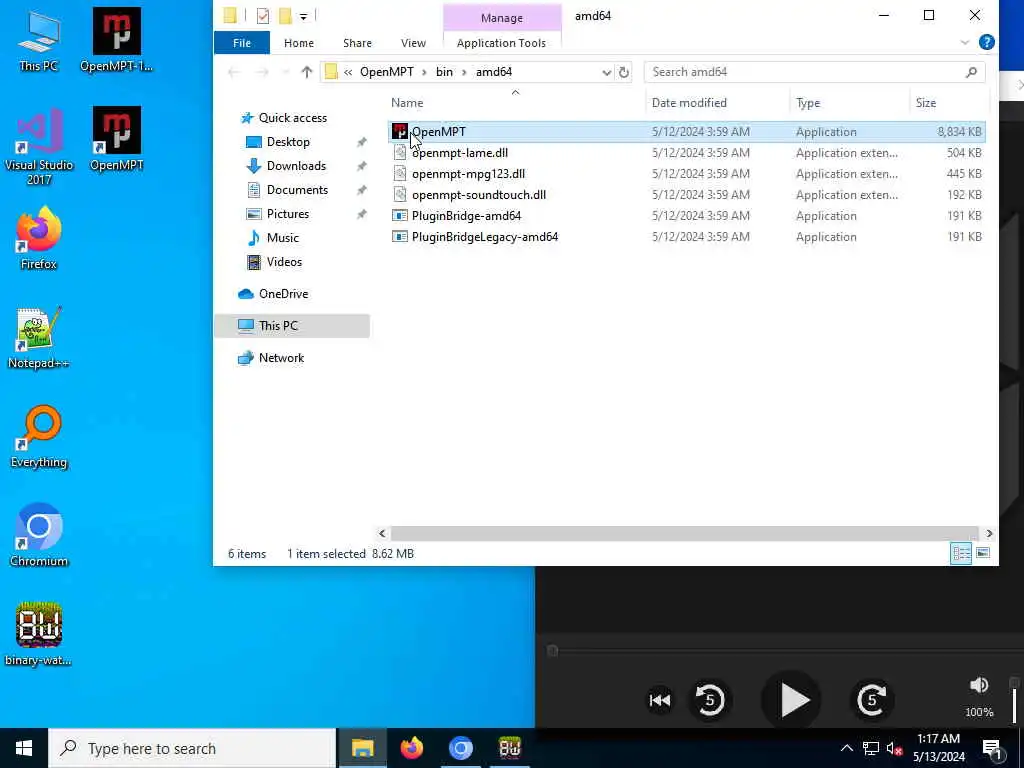Viewport: 1024px width, 768px height.
Task: Switch to the Home ribbon tab
Action: tap(298, 43)
